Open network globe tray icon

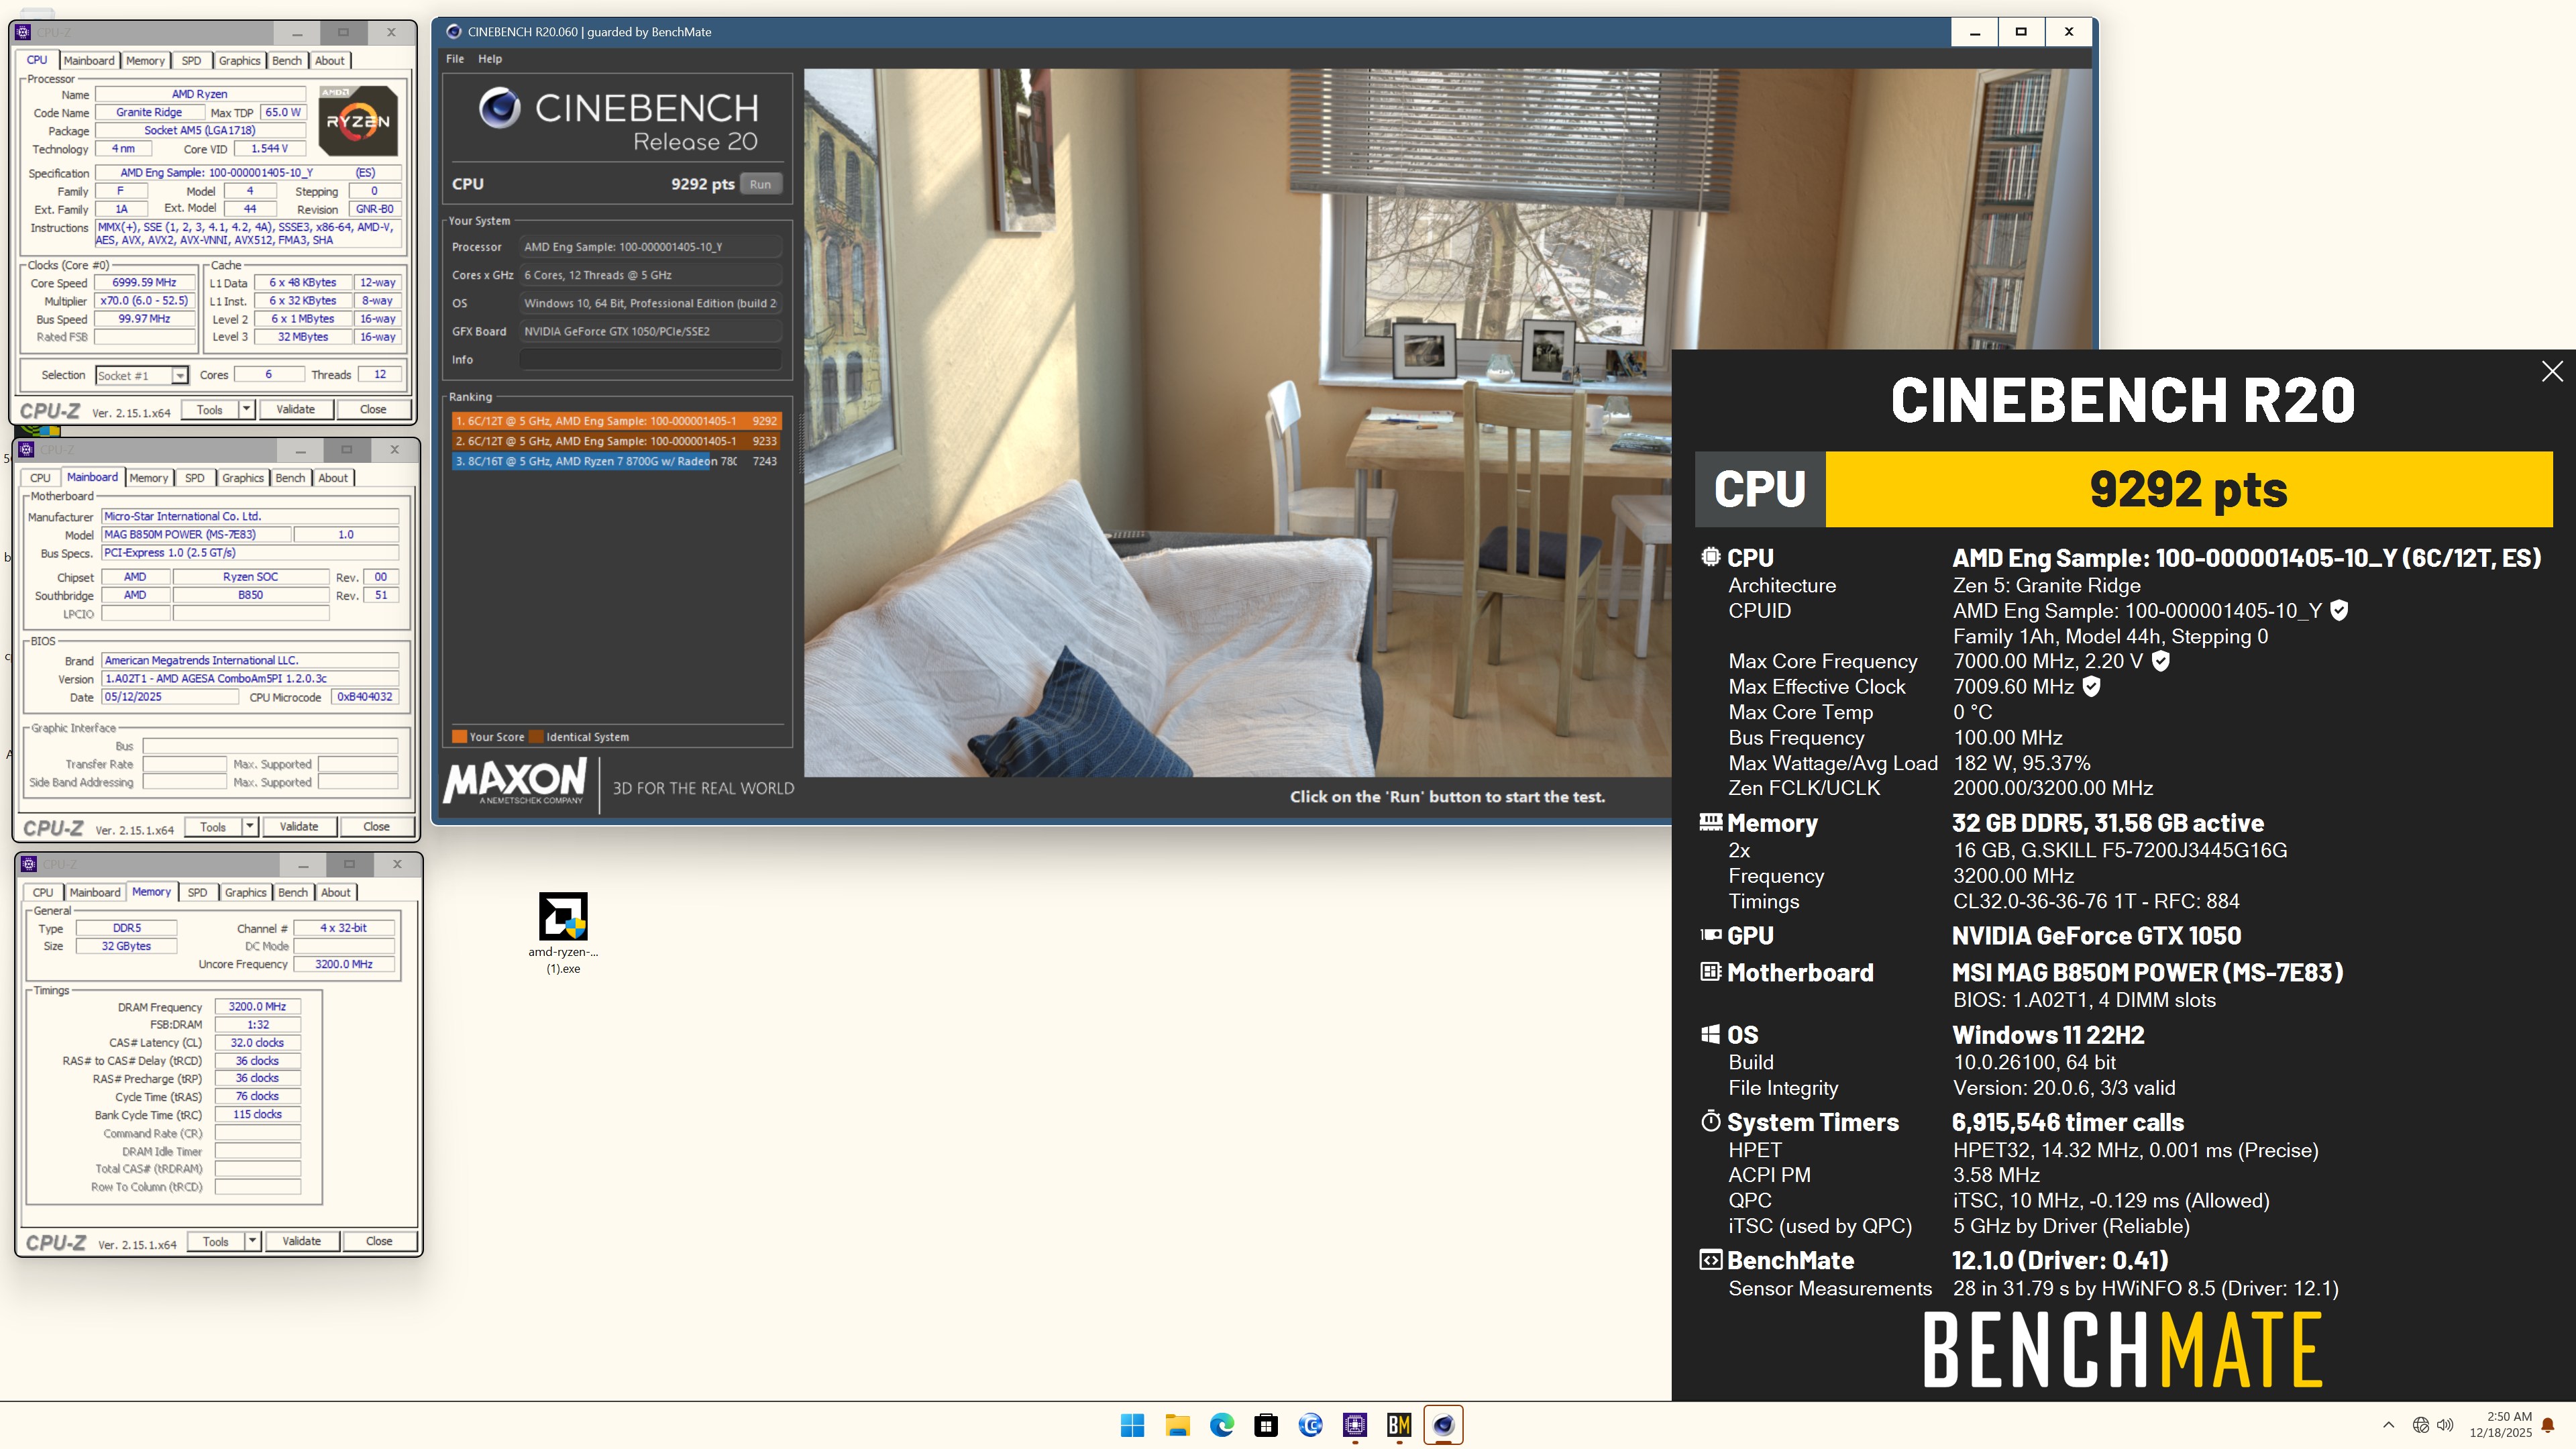click(x=2421, y=1425)
